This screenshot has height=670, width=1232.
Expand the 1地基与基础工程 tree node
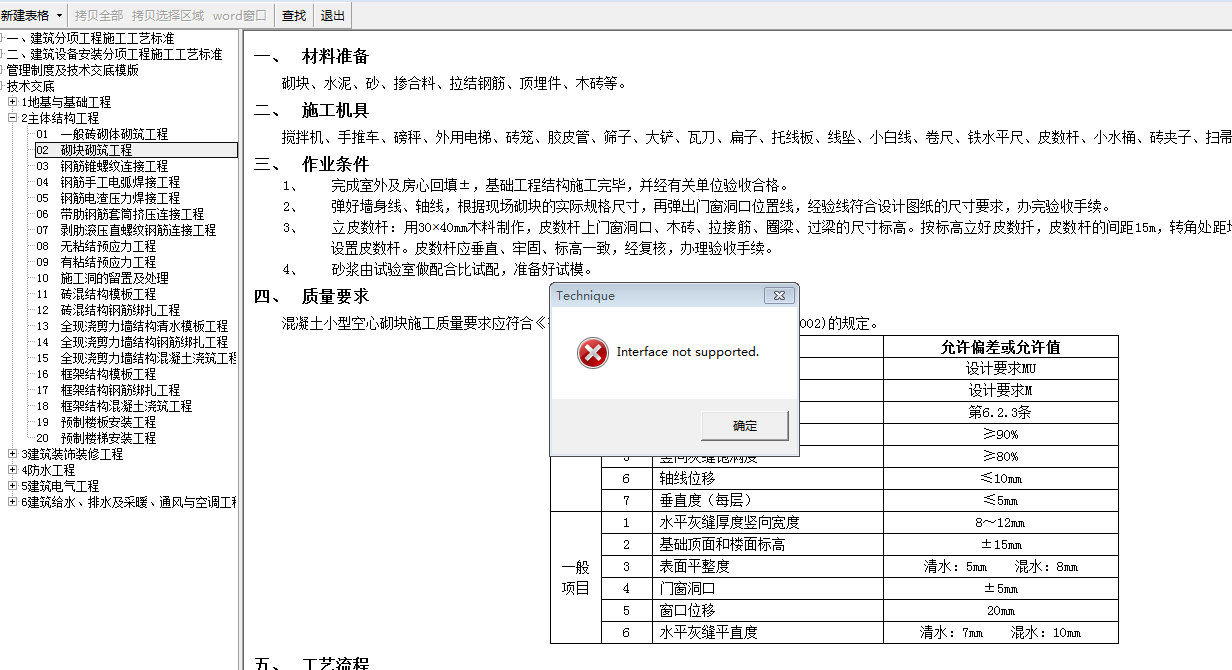(12, 102)
